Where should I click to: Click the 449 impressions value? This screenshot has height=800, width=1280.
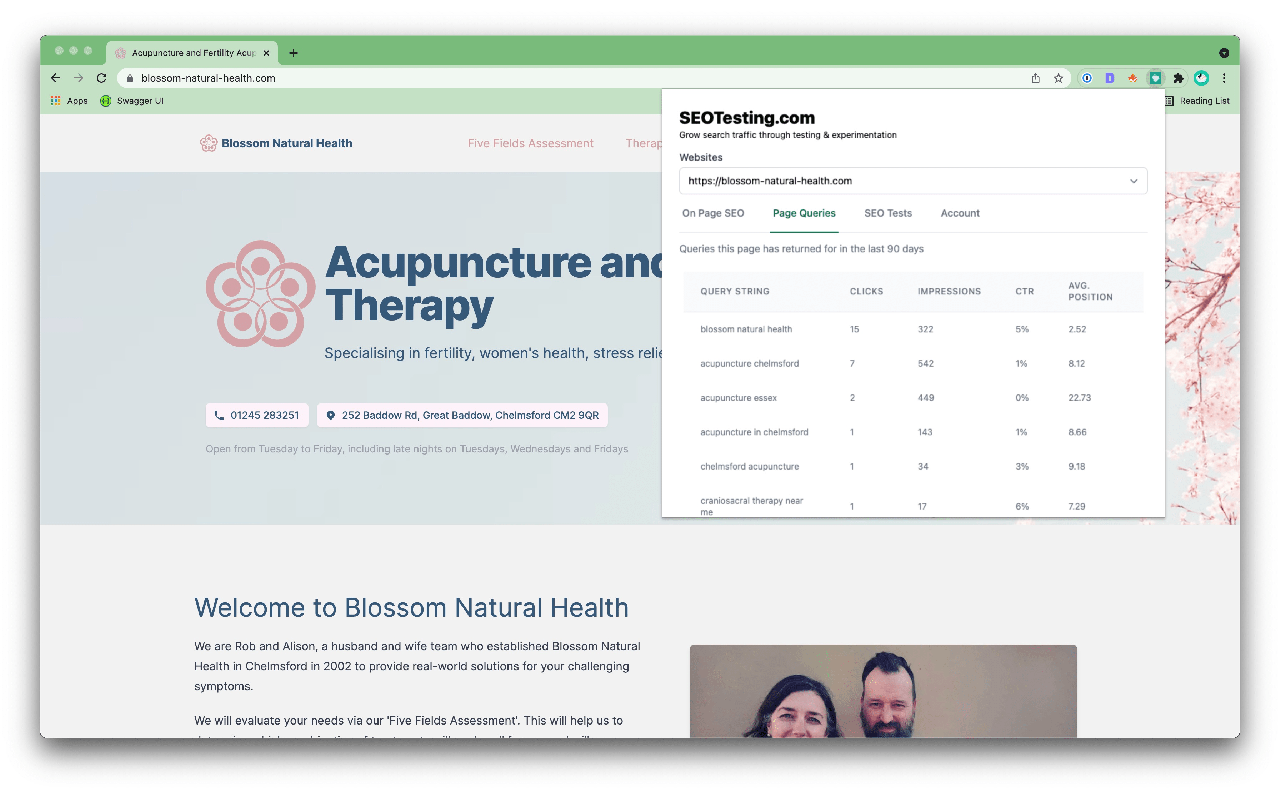(926, 398)
